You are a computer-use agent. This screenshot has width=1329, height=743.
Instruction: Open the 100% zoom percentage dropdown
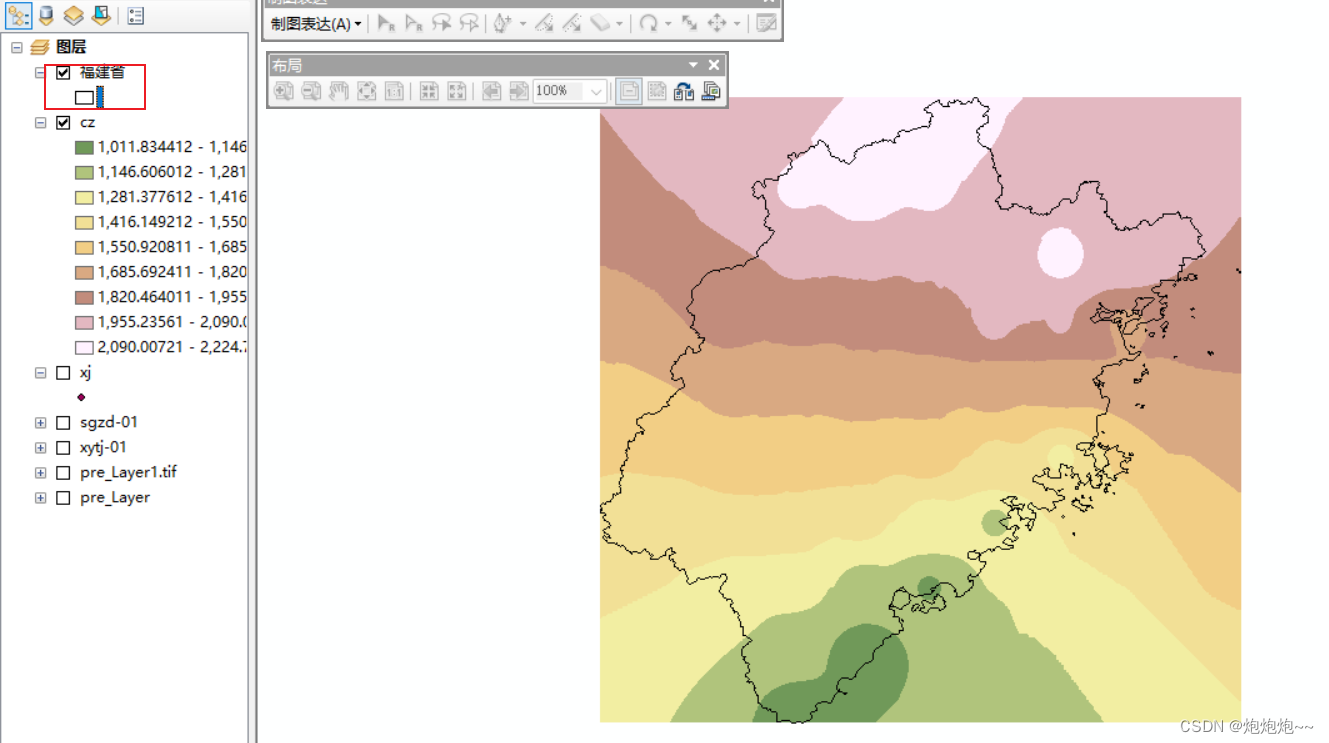pos(597,91)
